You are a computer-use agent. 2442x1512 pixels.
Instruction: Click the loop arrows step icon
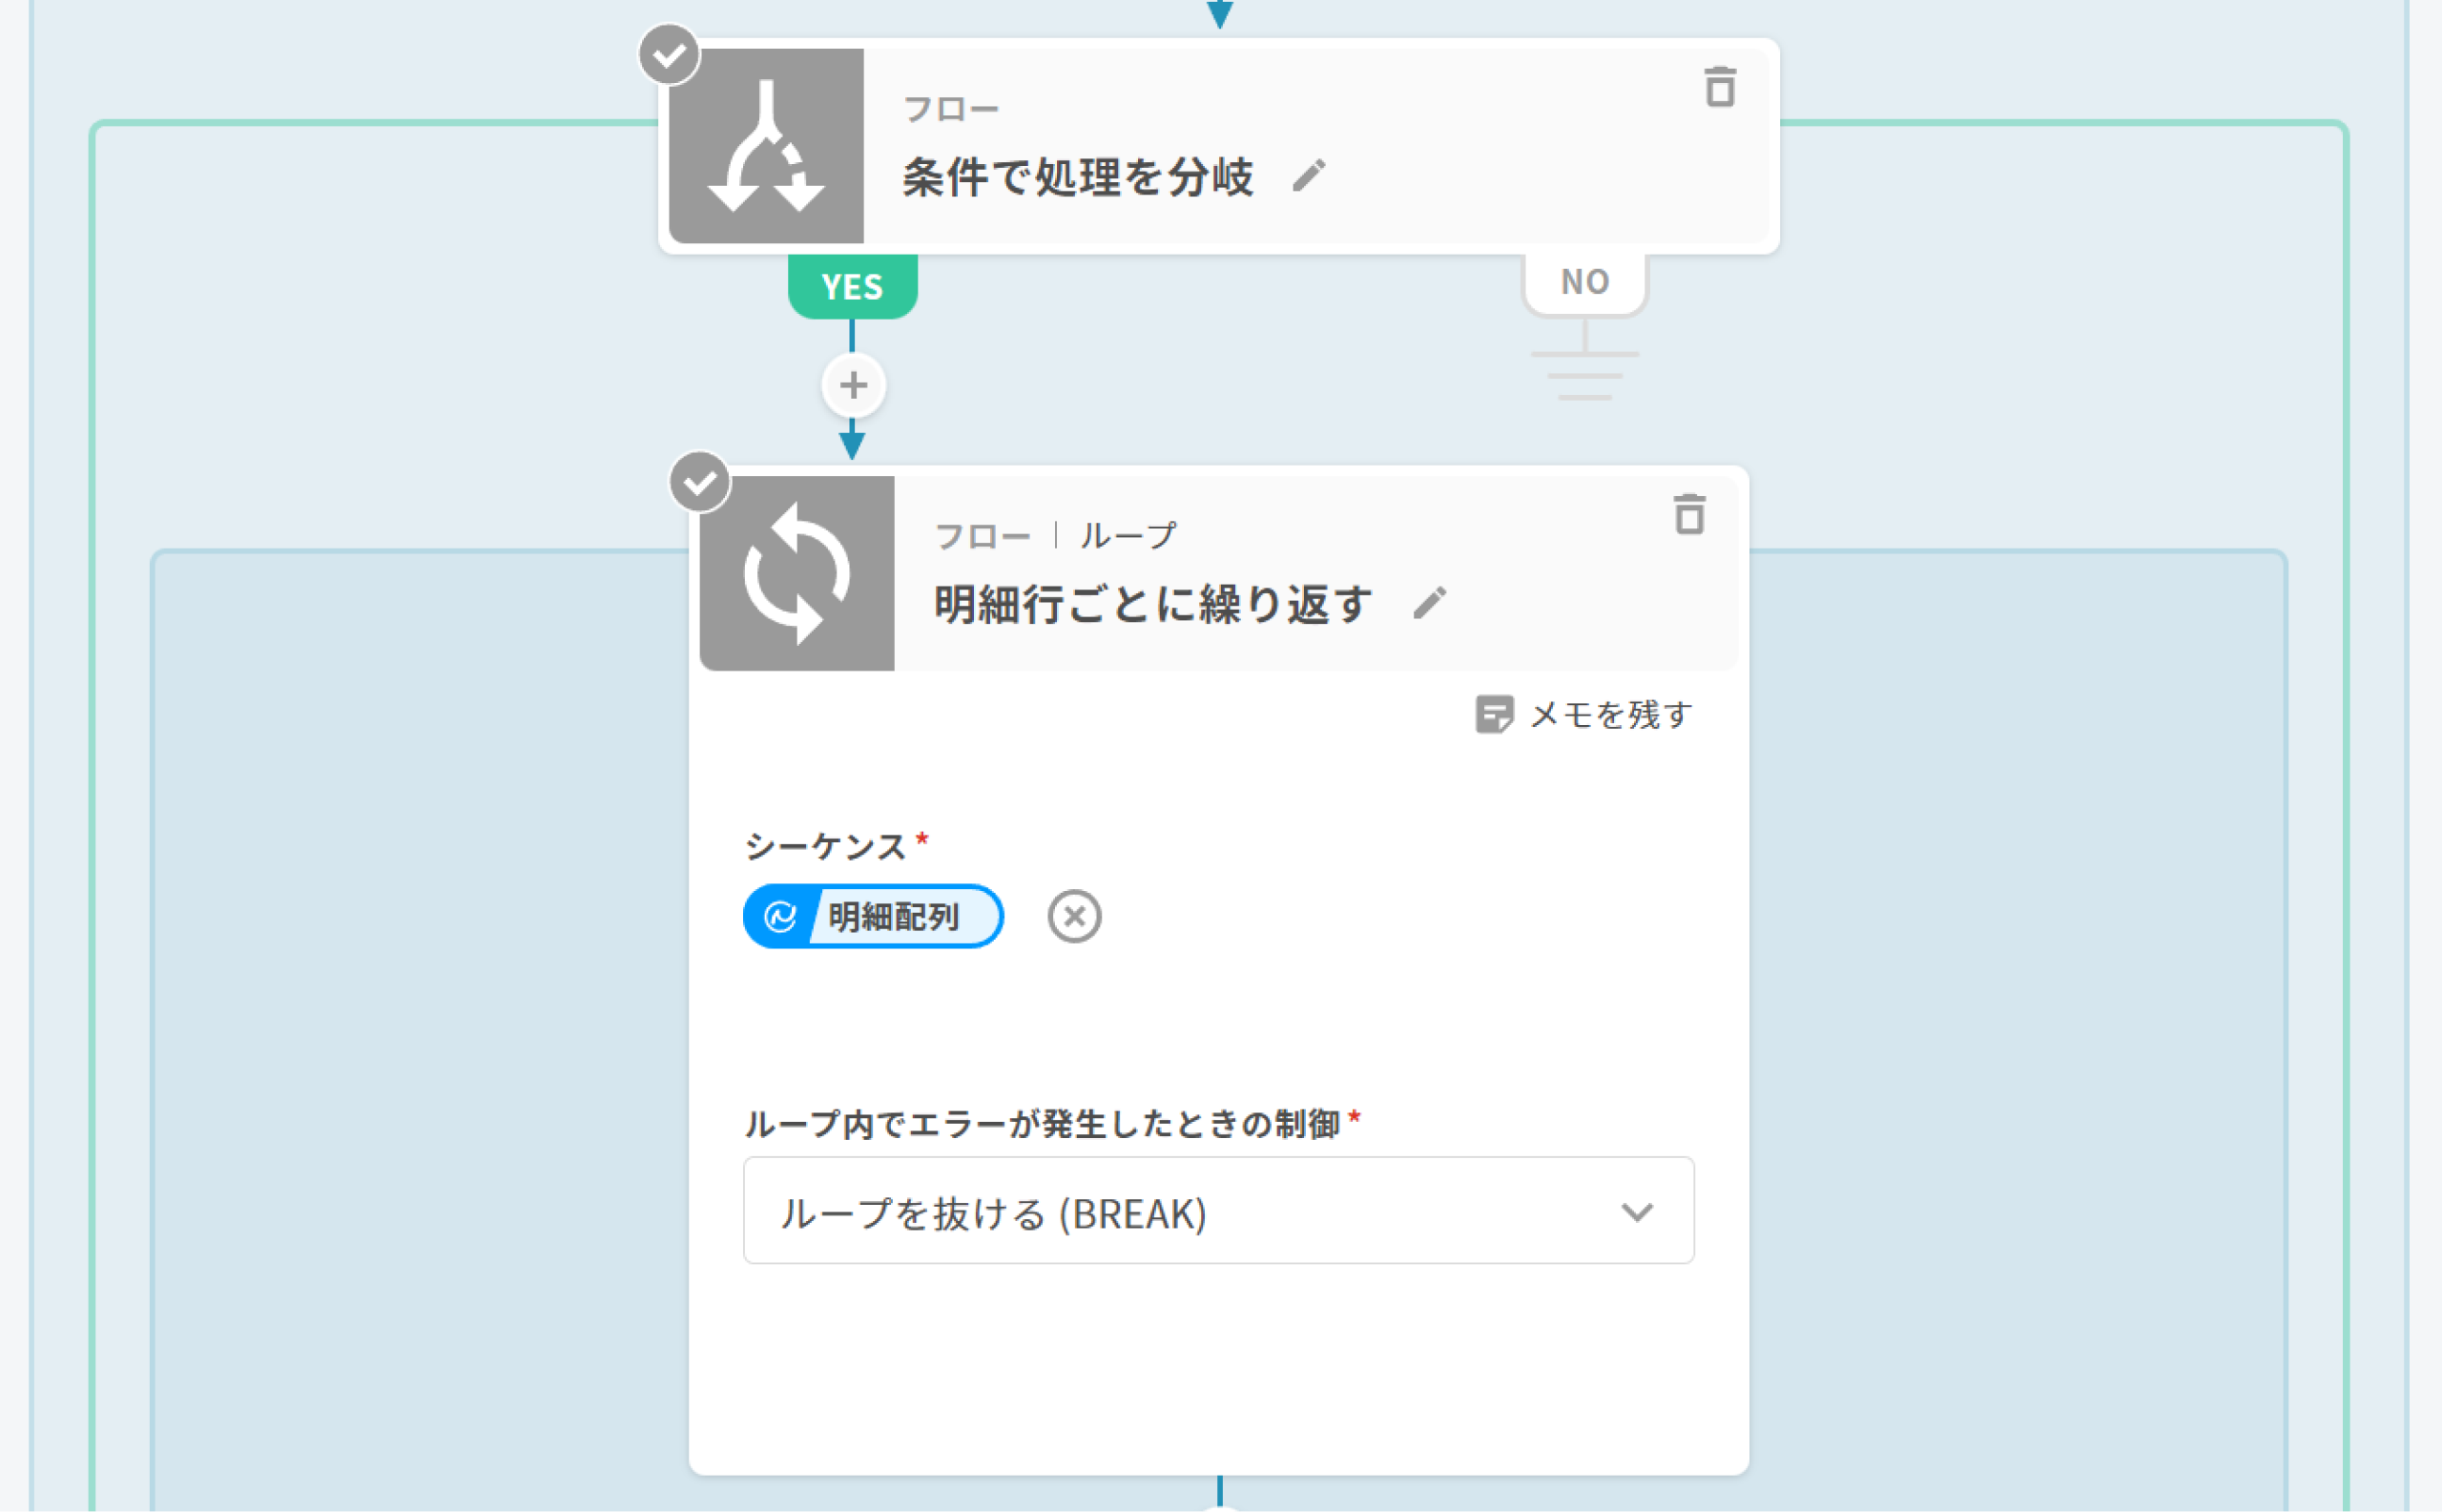pyautogui.click(x=797, y=573)
